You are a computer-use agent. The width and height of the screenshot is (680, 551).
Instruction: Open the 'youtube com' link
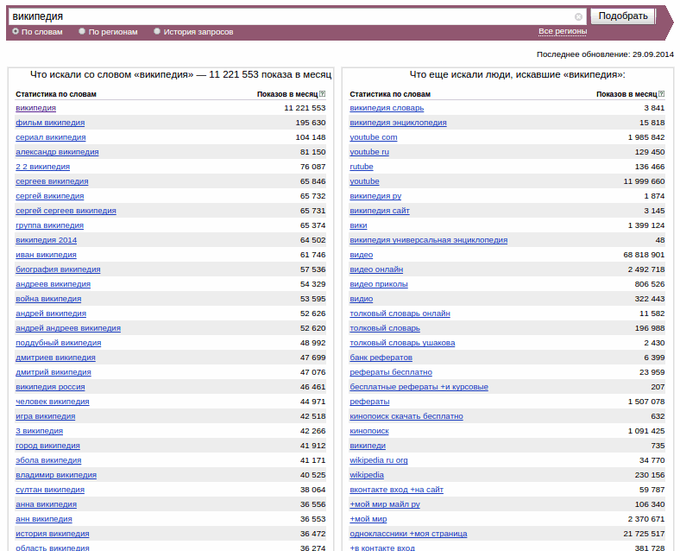373,137
